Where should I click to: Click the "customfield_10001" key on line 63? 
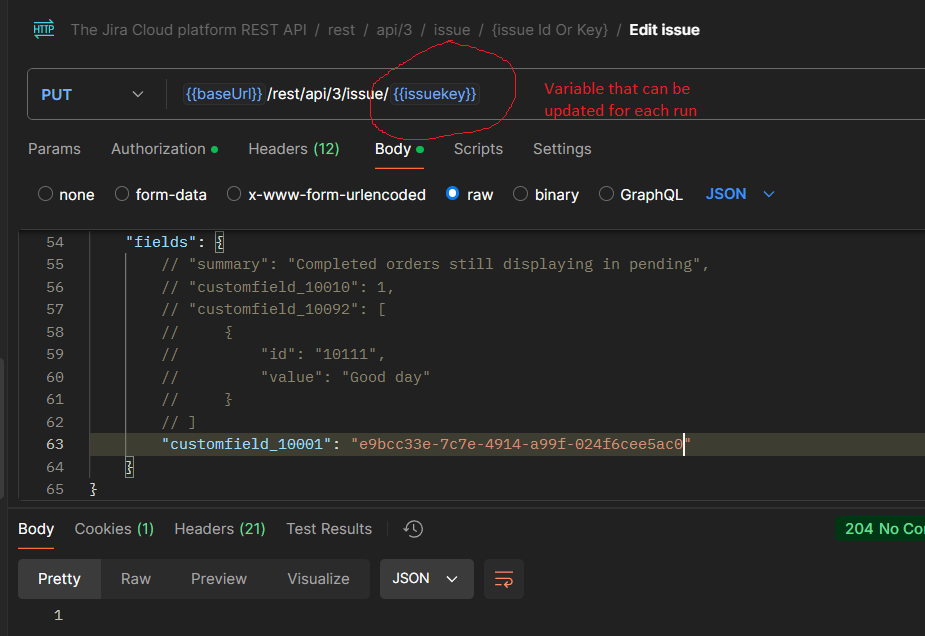[247, 444]
